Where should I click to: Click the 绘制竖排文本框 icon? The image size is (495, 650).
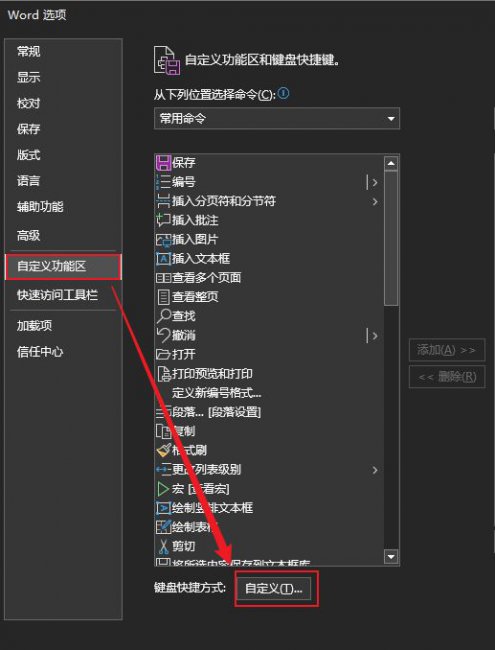pos(163,508)
